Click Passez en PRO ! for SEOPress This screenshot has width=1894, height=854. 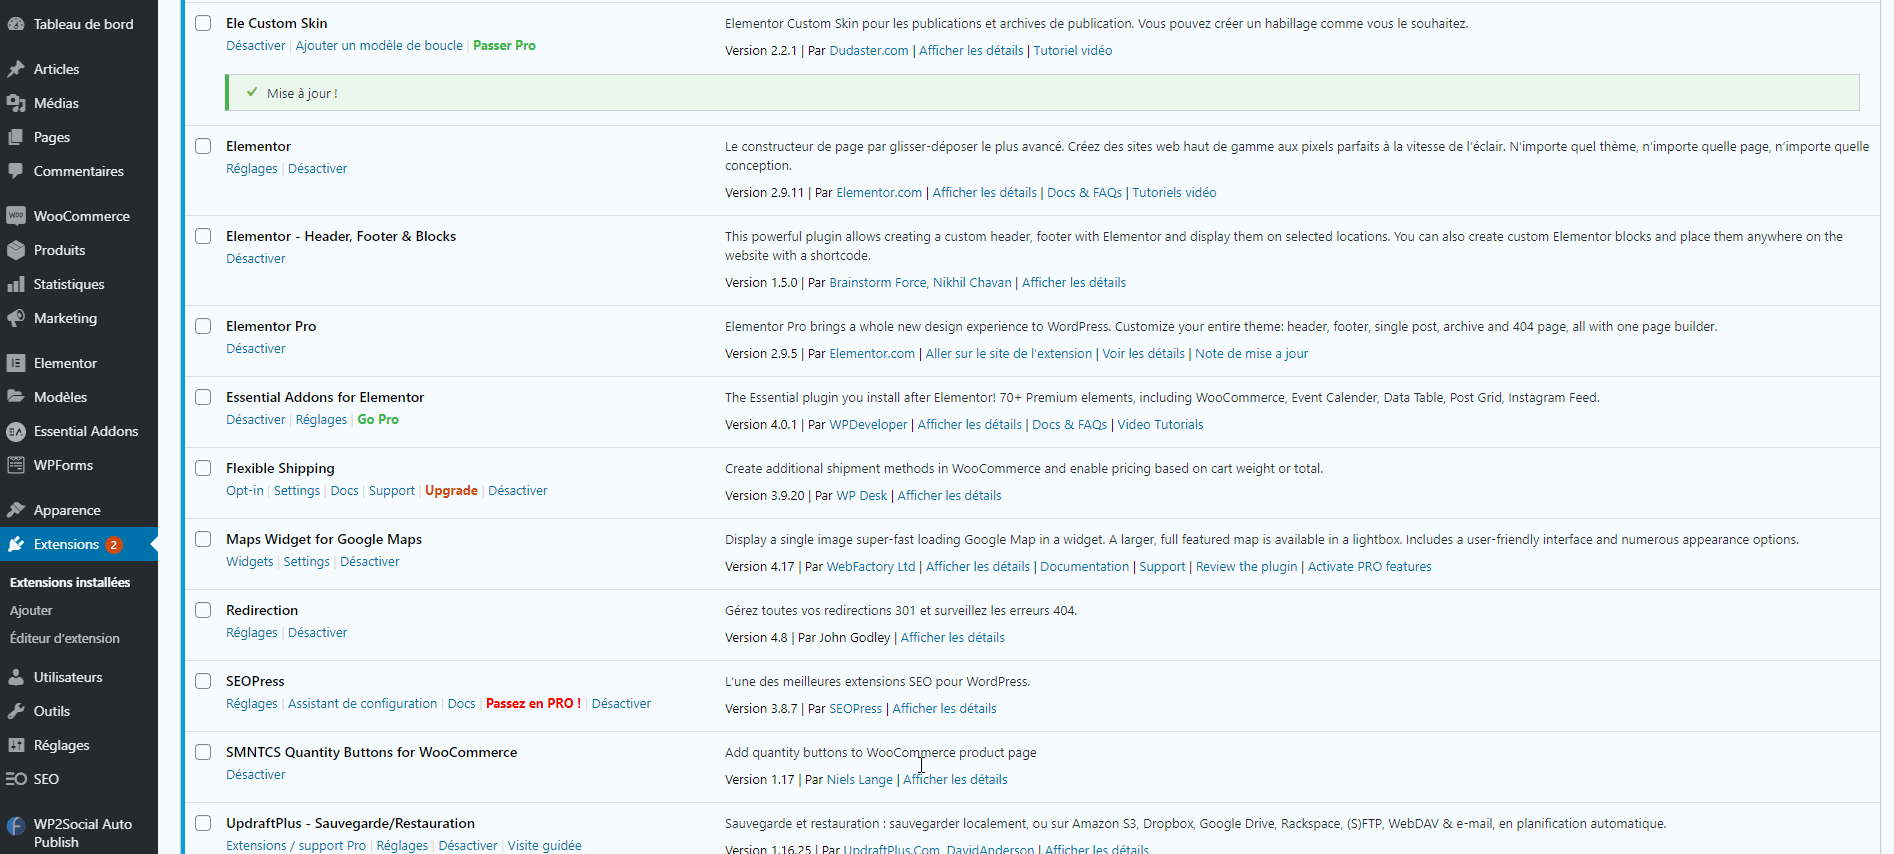pos(533,704)
